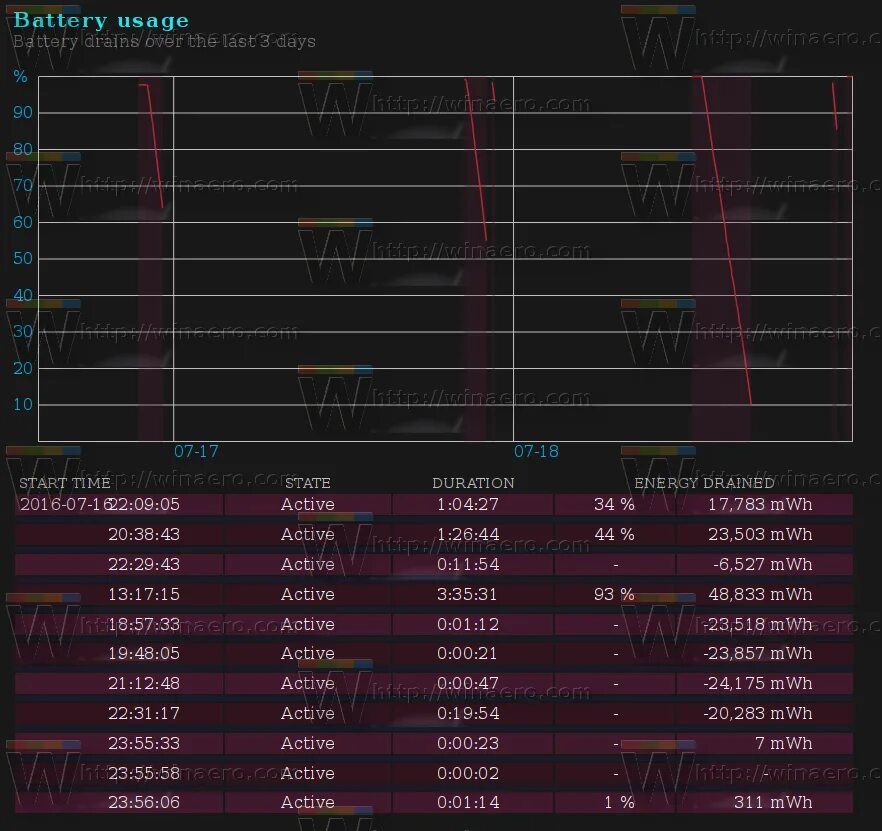The height and width of the screenshot is (831, 882).
Task: Select duration 0:11:54
Action: tap(468, 564)
